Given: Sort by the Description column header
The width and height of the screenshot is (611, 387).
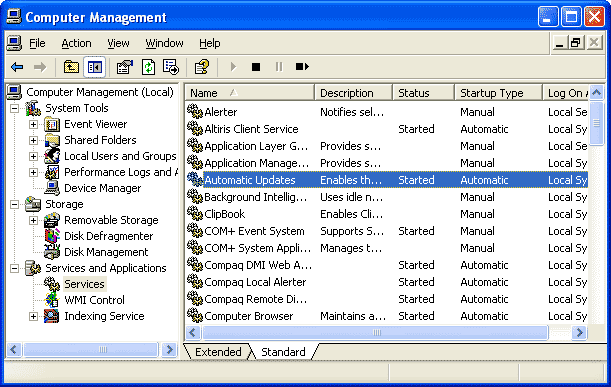Looking at the screenshot, I should pyautogui.click(x=353, y=93).
